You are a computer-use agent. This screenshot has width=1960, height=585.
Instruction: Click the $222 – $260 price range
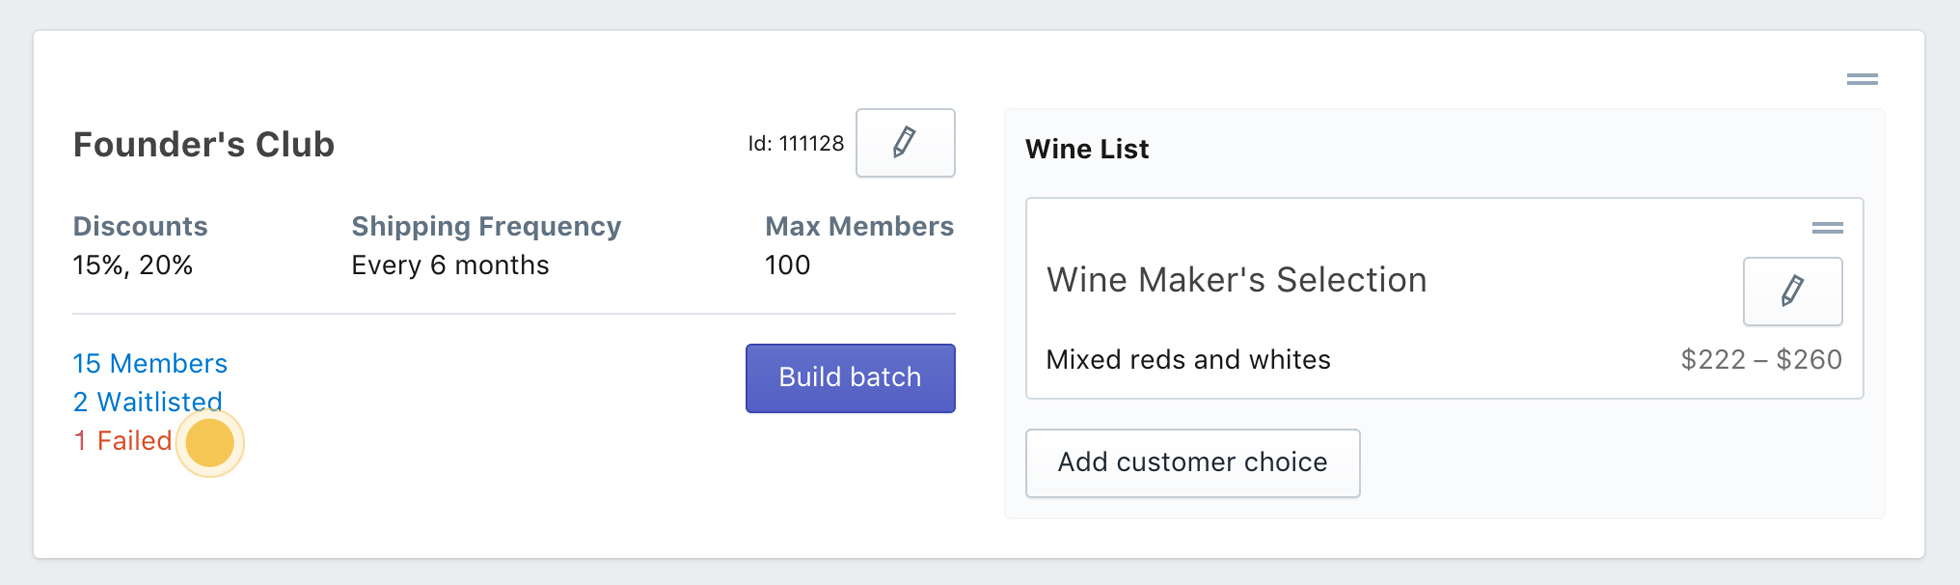(1760, 360)
